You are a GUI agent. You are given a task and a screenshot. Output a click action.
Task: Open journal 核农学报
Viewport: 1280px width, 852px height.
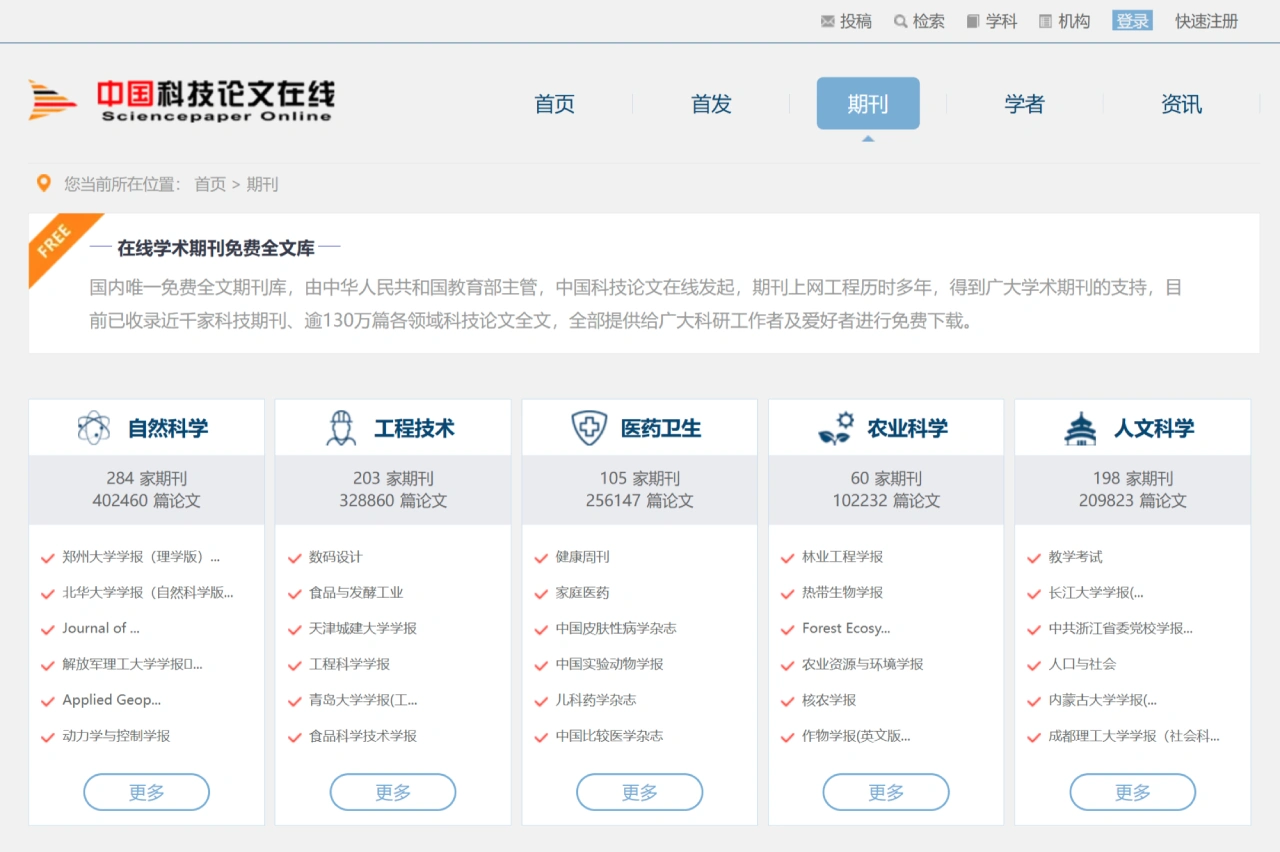[x=829, y=700]
